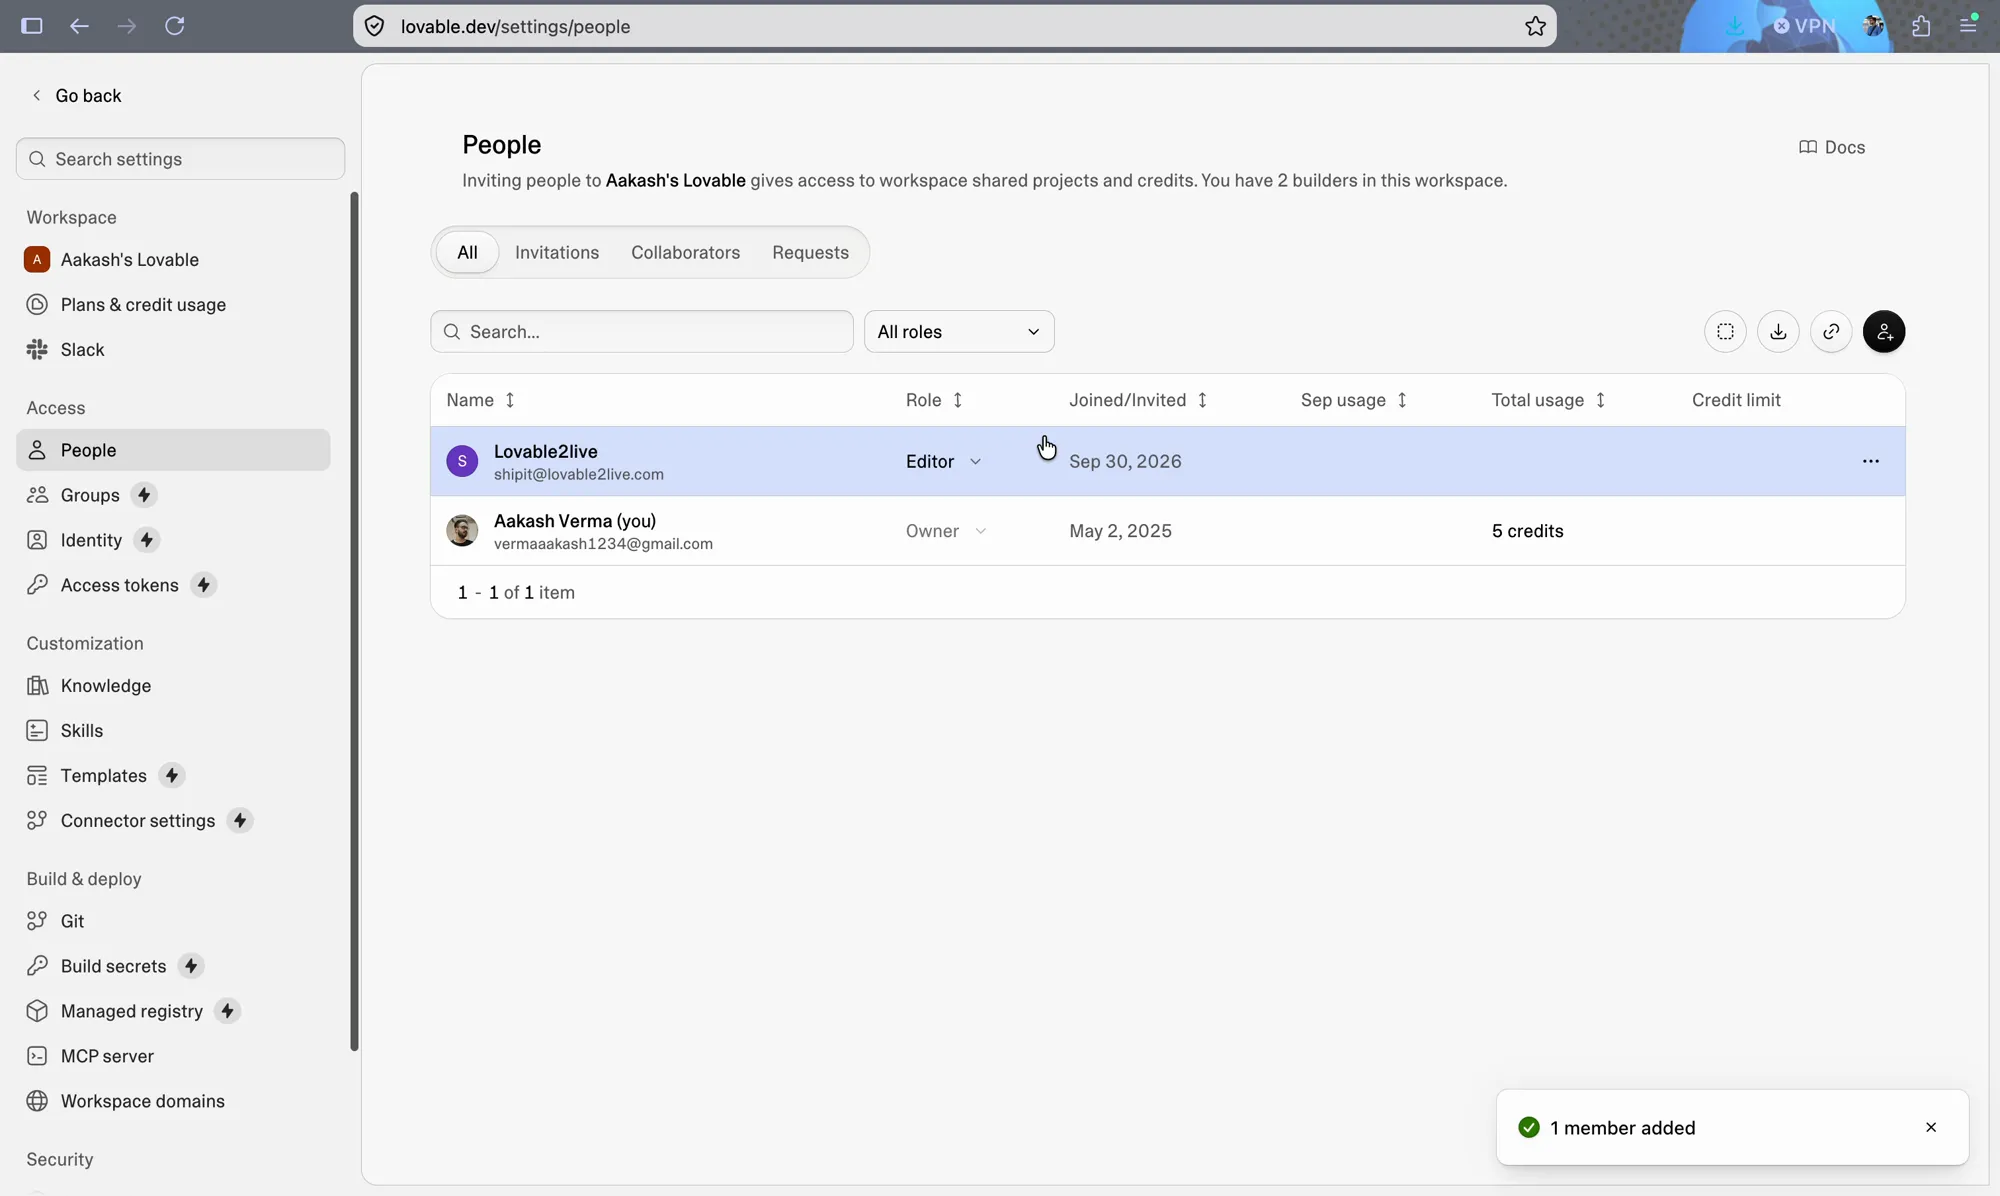This screenshot has height=1196, width=2000.
Task: Click the browser reload icon
Action: (175, 26)
